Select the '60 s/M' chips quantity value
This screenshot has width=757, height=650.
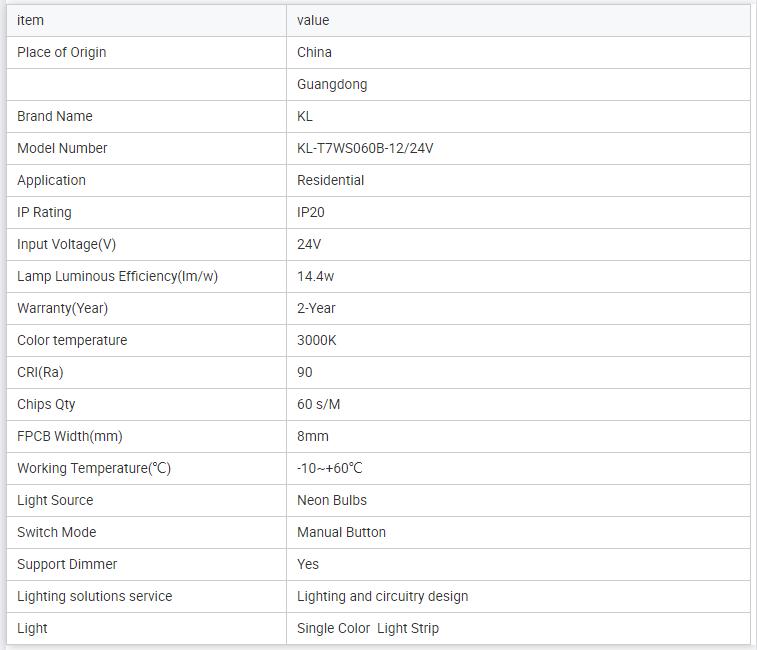tap(319, 404)
